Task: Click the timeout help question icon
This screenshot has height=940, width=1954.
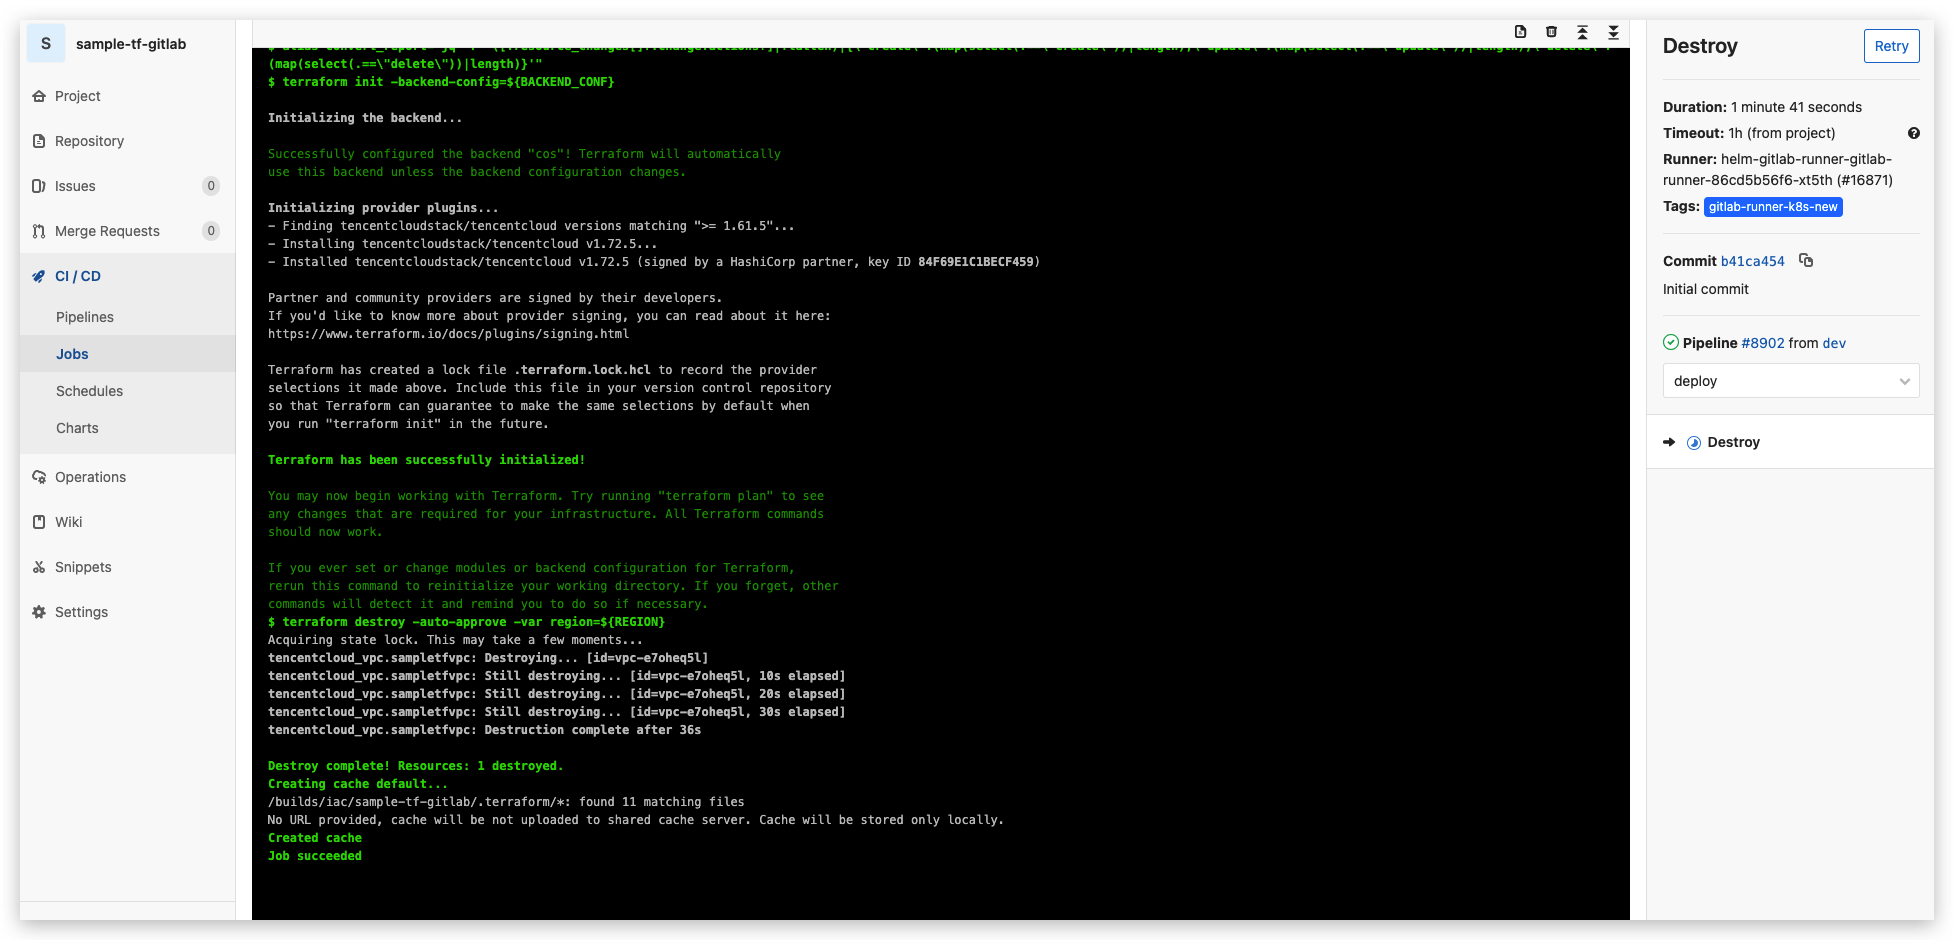Action: pos(1913,133)
